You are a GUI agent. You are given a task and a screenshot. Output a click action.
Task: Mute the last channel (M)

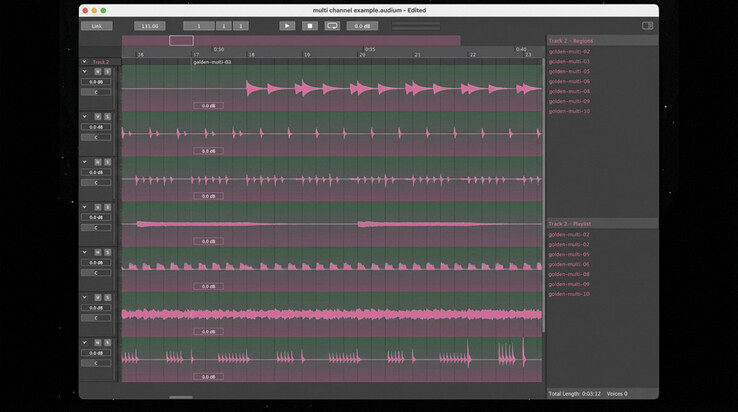tap(97, 343)
